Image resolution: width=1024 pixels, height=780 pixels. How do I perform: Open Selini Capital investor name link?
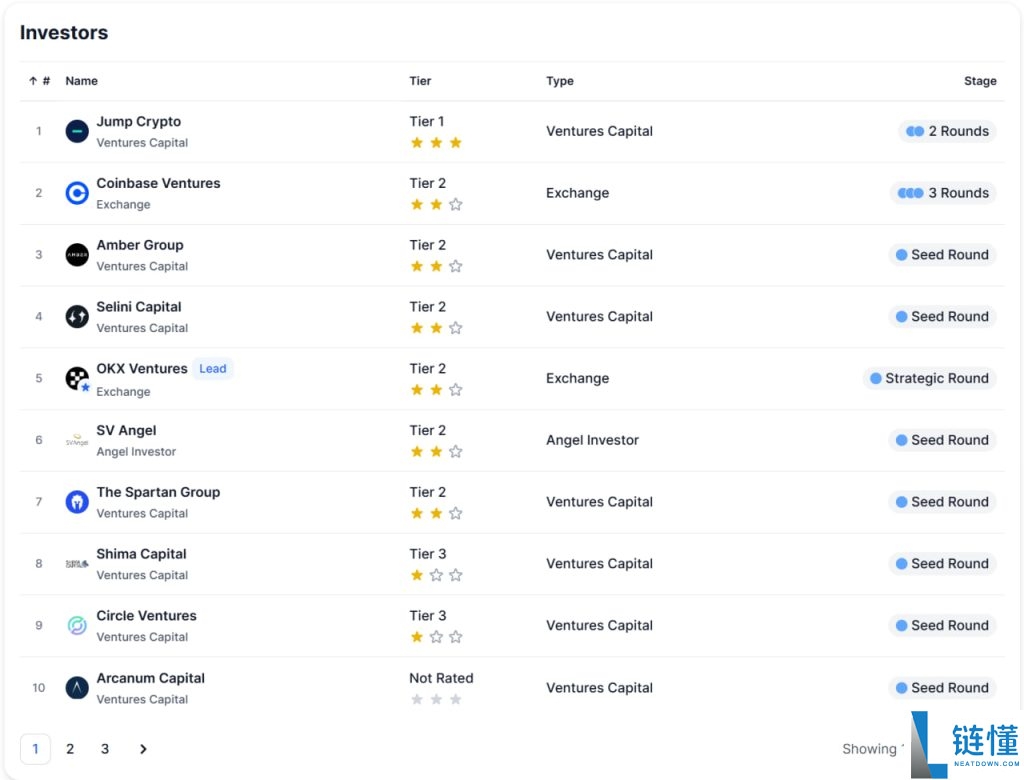click(138, 306)
